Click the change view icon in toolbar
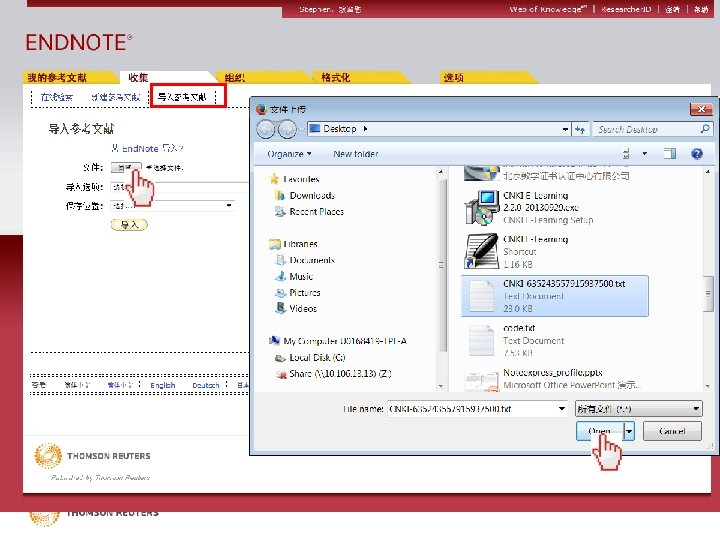 click(x=626, y=154)
